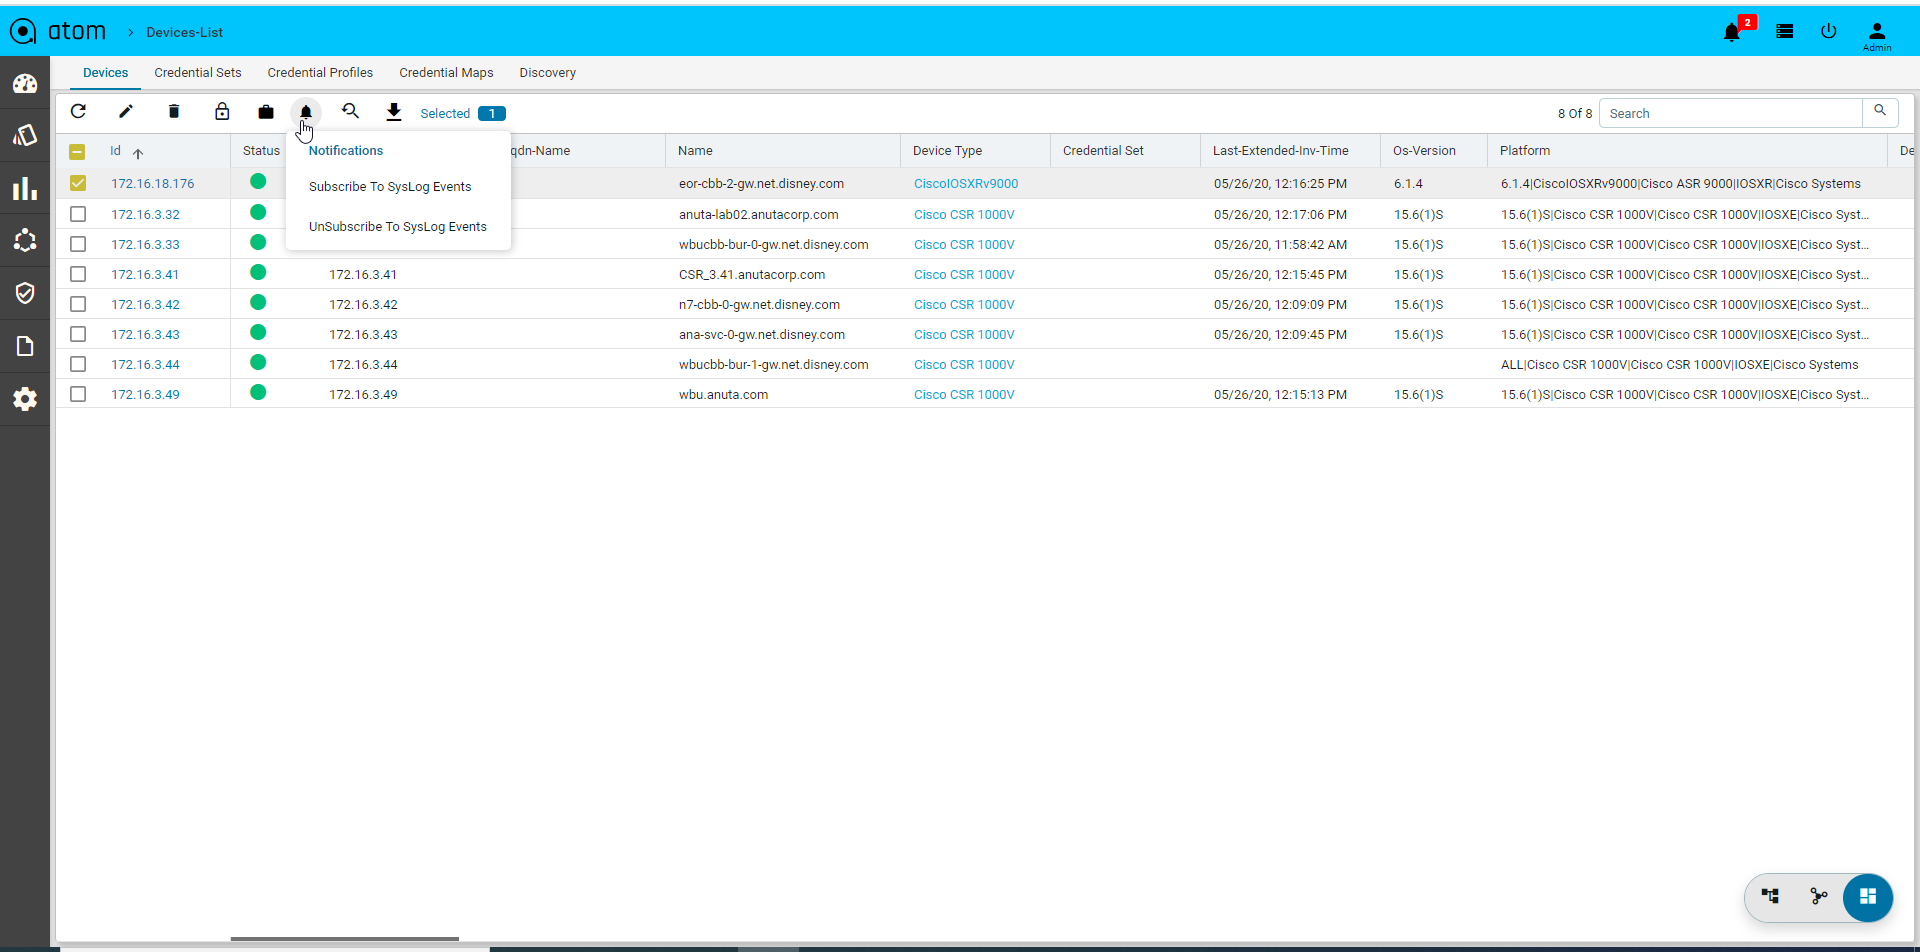1920x952 pixels.
Task: Sort by the Credential Set column header
Action: pyautogui.click(x=1103, y=151)
